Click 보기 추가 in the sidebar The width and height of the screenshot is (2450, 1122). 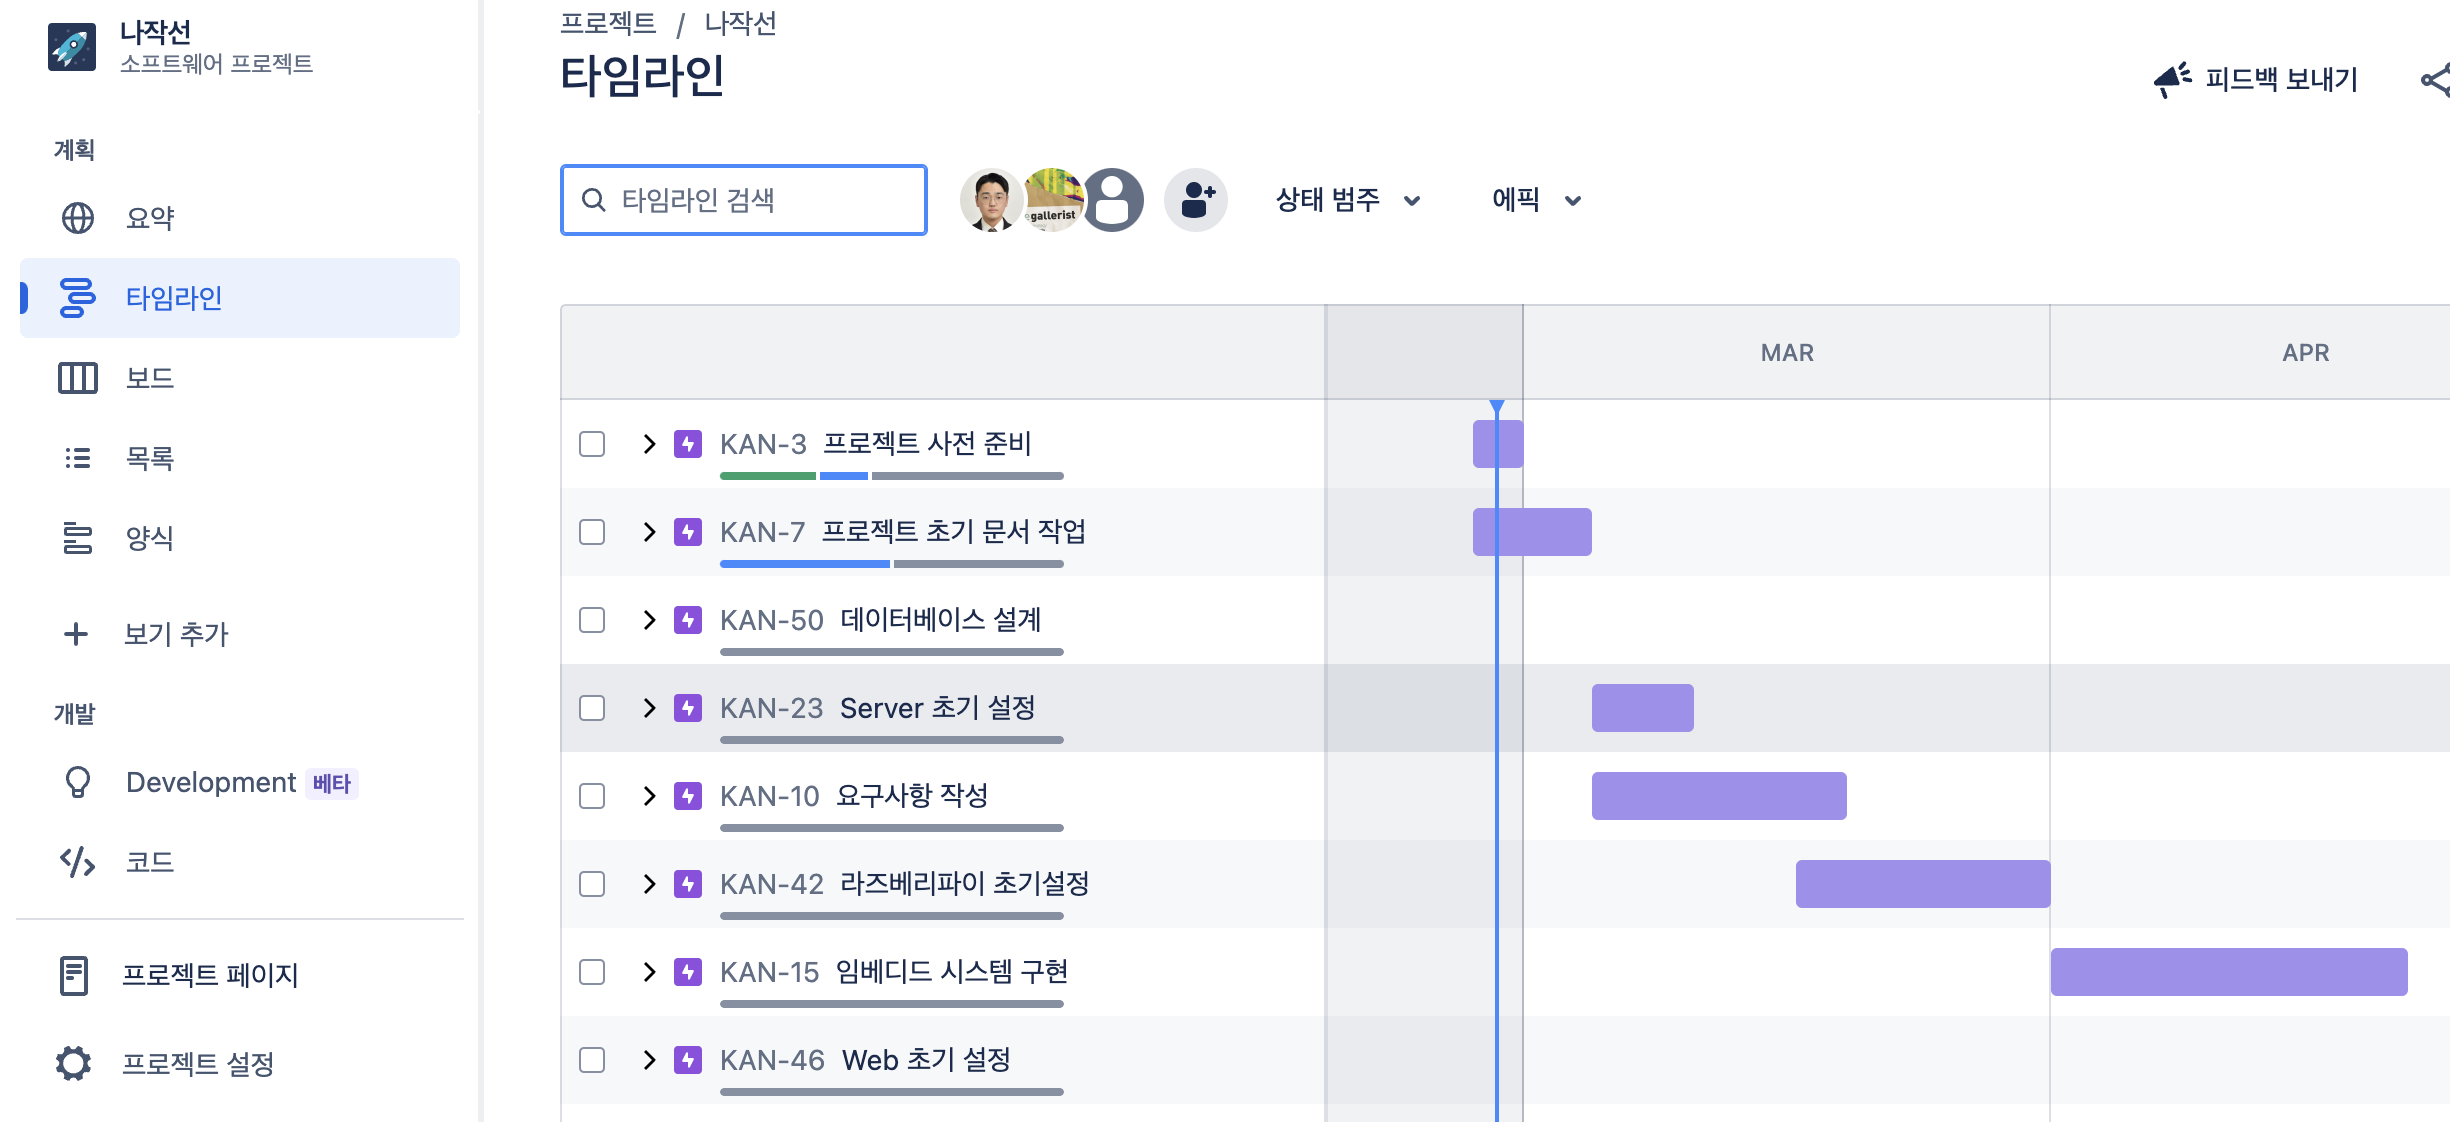pos(176,634)
